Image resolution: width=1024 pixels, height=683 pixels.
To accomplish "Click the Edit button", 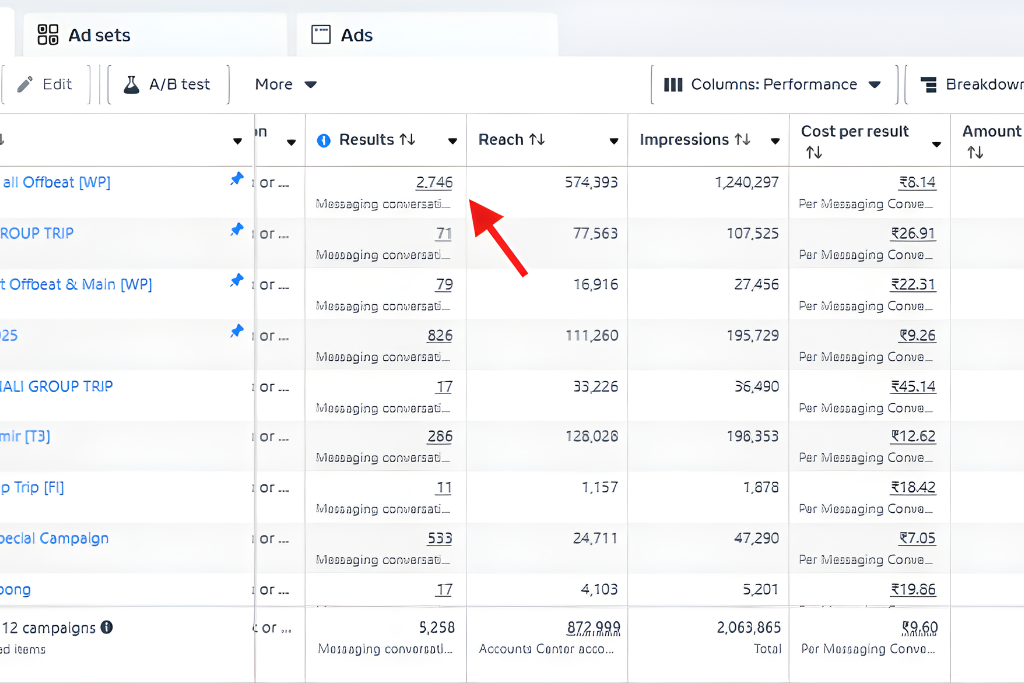I will click(x=45, y=85).
